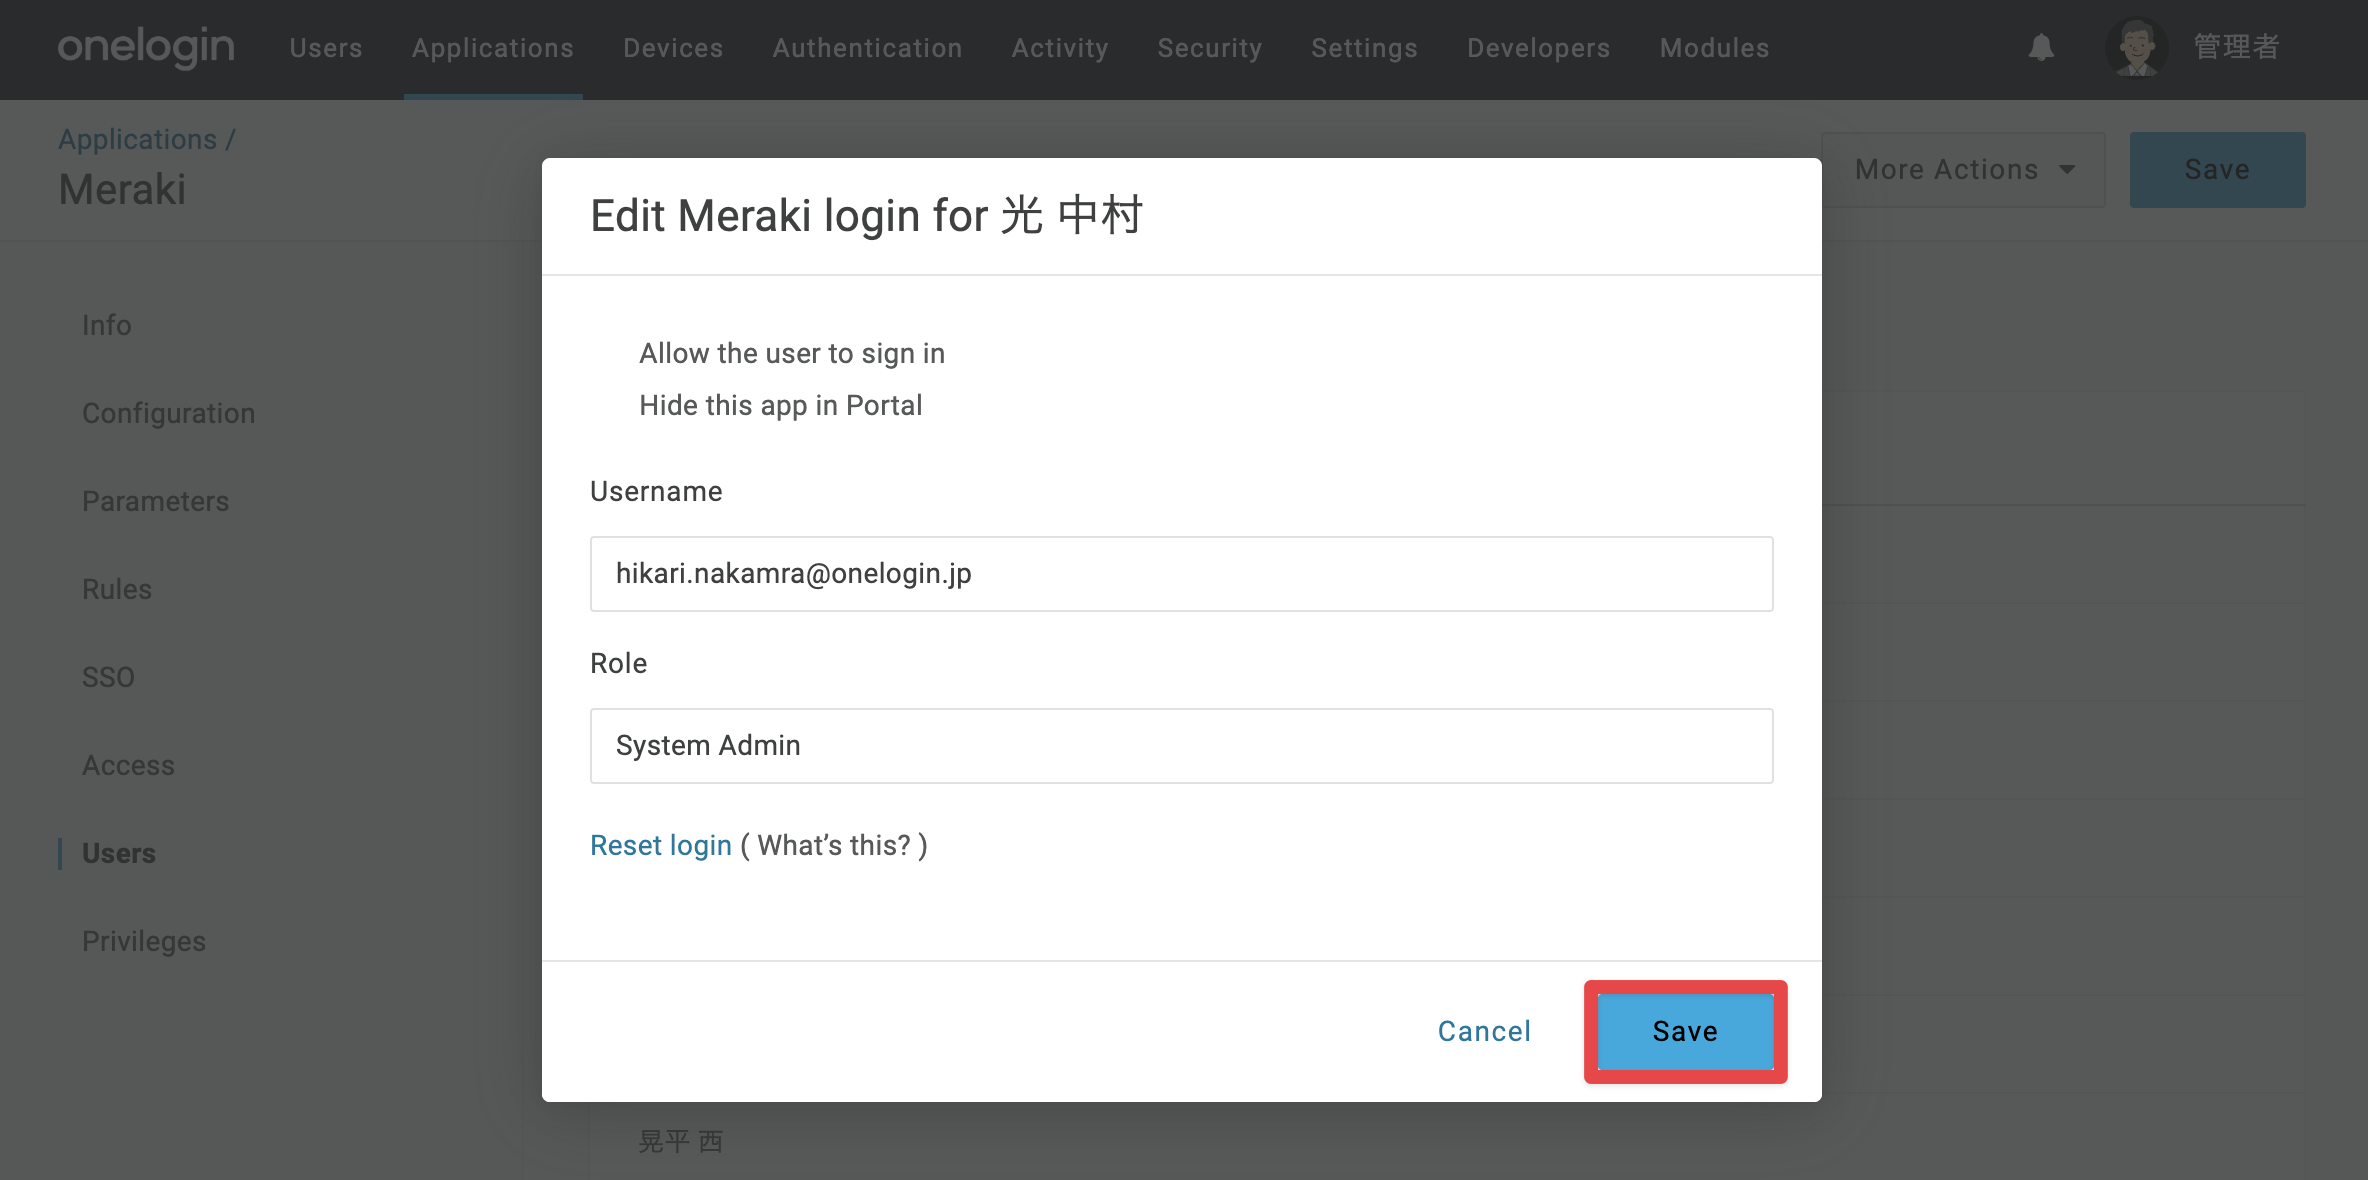Screen dimensions: 2368x1180
Task: Save the Meraki login dialog changes
Action: pos(1685,1031)
